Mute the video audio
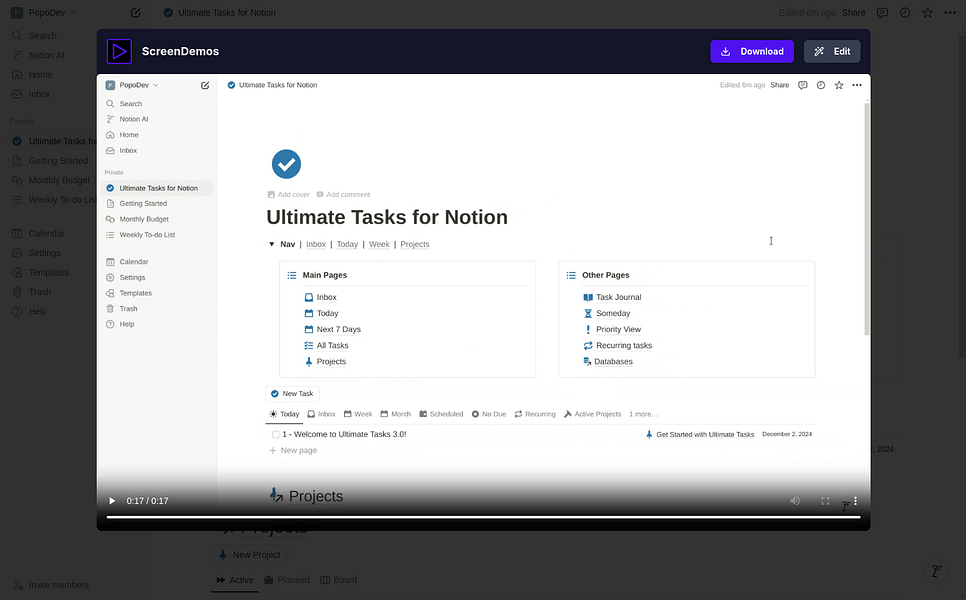 (x=794, y=500)
